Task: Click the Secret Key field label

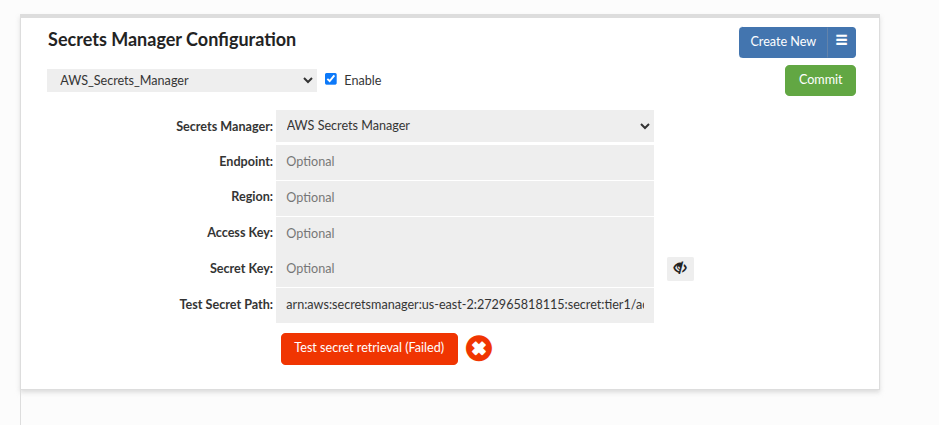Action: (x=241, y=268)
